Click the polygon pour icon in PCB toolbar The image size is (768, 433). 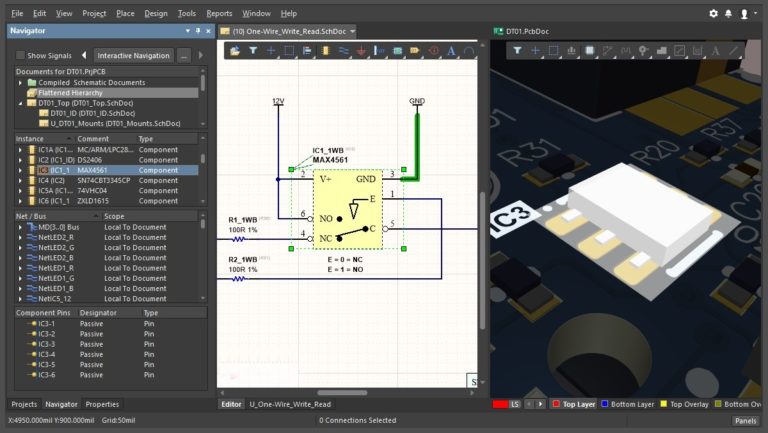coord(662,50)
